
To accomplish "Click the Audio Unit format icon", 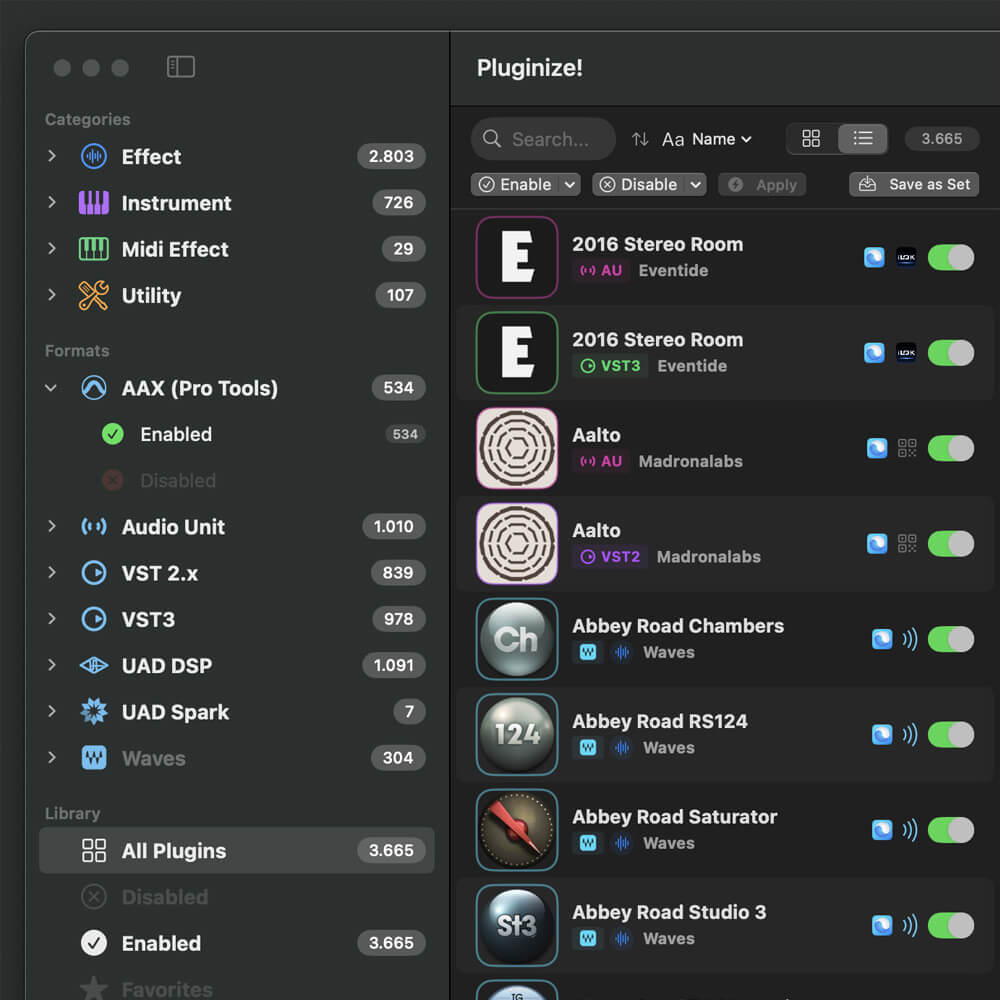I will 94,527.
